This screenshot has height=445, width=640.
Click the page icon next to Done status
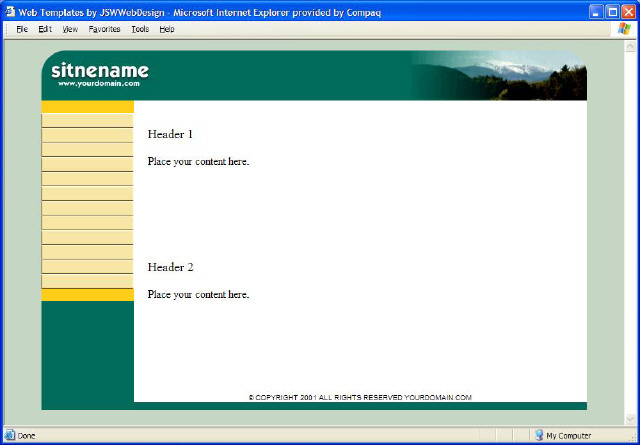[10, 435]
